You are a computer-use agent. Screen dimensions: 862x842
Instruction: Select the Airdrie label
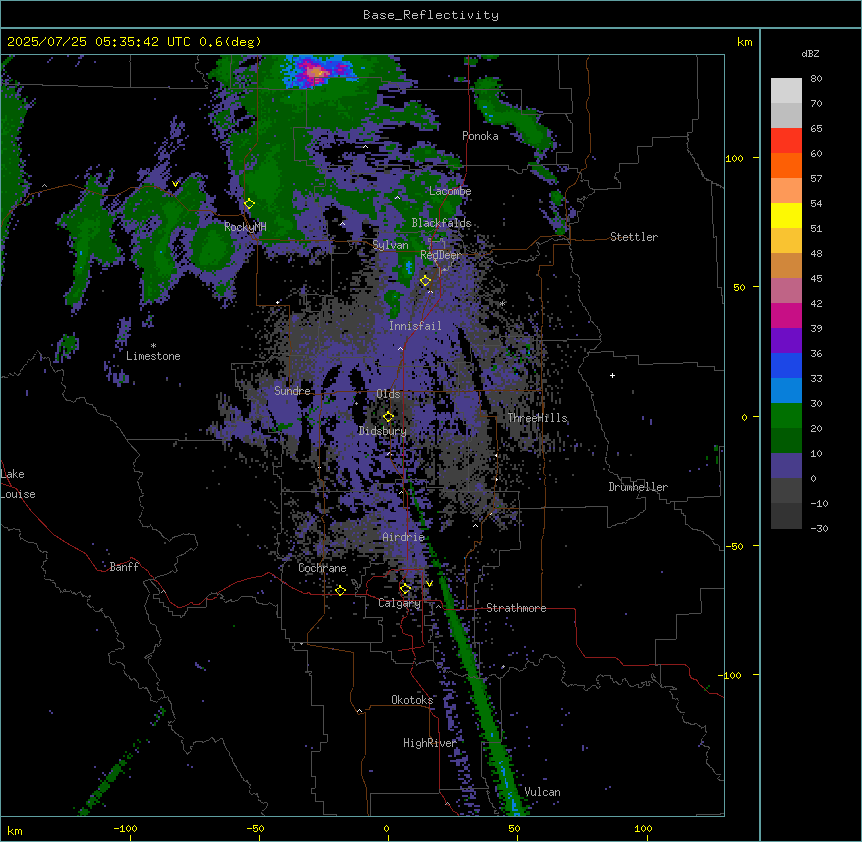click(403, 537)
